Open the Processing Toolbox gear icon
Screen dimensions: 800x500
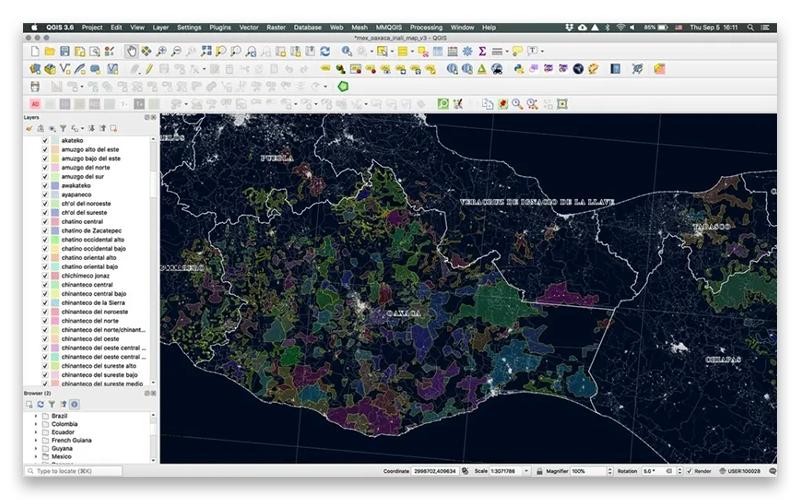click(x=467, y=51)
